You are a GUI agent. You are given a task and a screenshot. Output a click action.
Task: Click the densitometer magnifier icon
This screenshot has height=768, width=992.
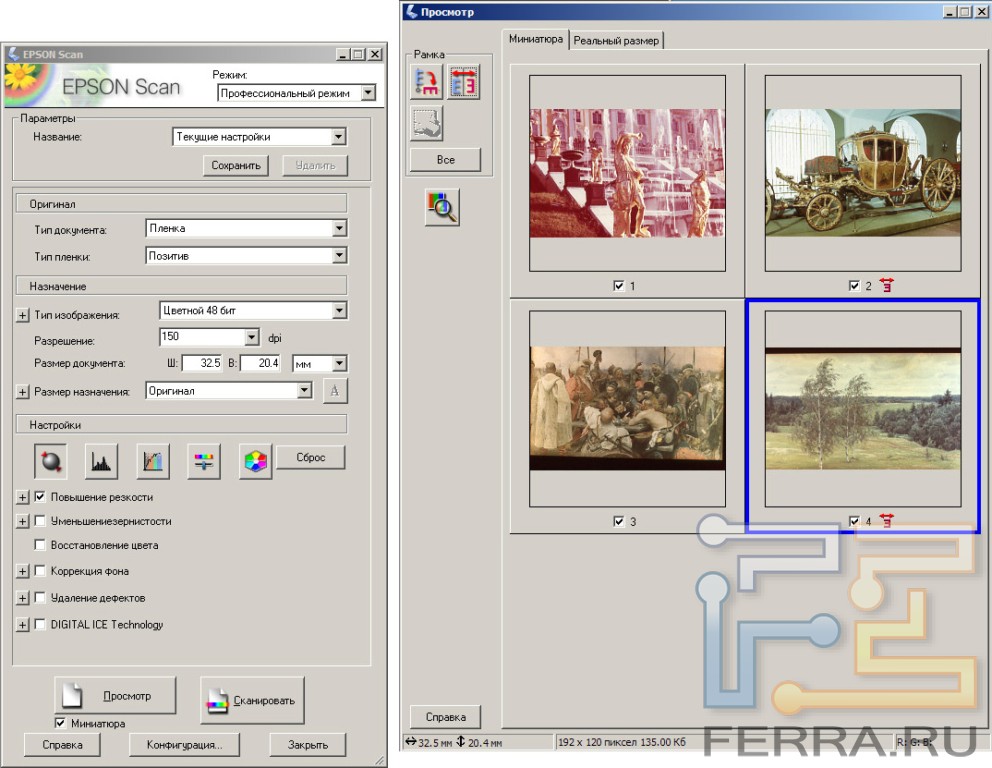point(442,206)
